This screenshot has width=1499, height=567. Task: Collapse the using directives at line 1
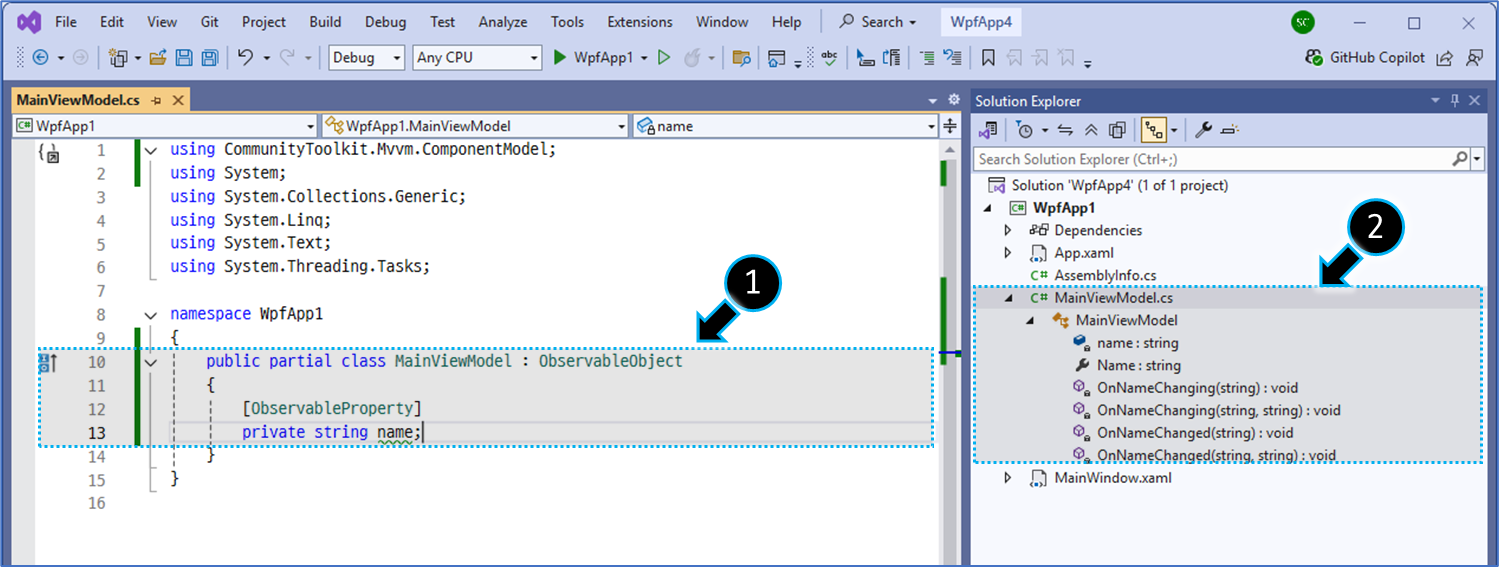tap(151, 150)
